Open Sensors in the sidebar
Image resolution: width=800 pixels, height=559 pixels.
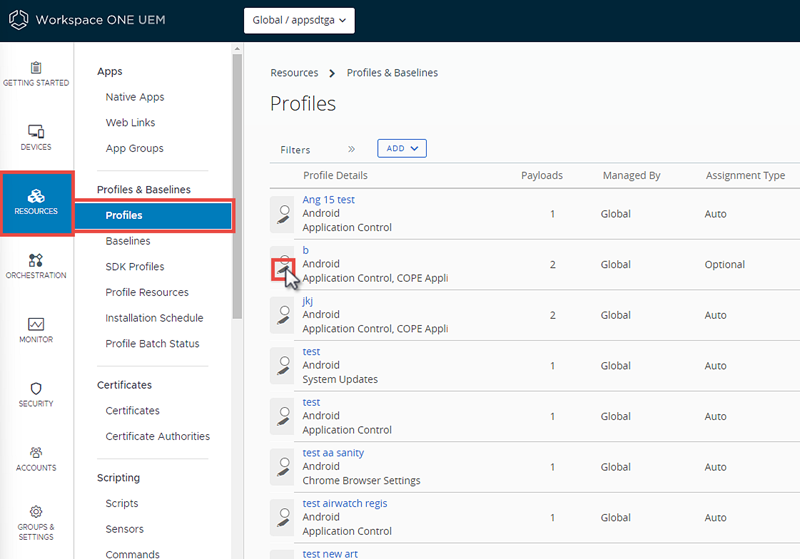click(124, 529)
